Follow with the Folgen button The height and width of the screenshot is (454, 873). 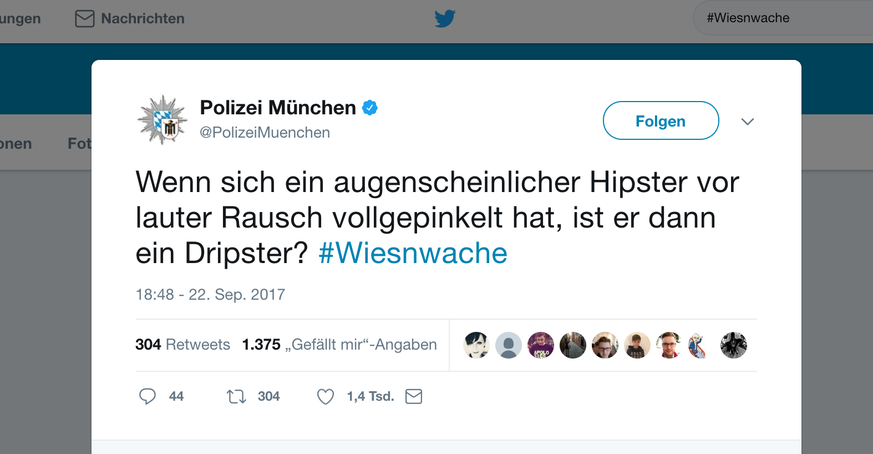(660, 121)
